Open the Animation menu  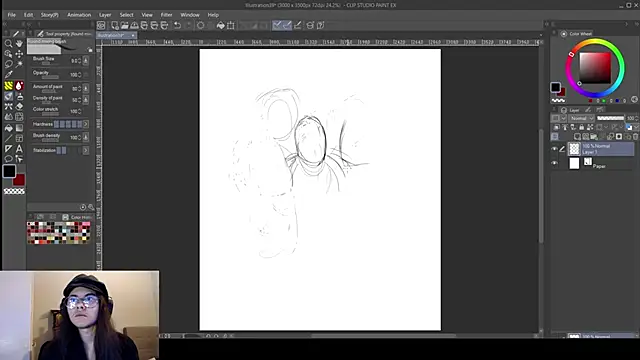[79, 15]
